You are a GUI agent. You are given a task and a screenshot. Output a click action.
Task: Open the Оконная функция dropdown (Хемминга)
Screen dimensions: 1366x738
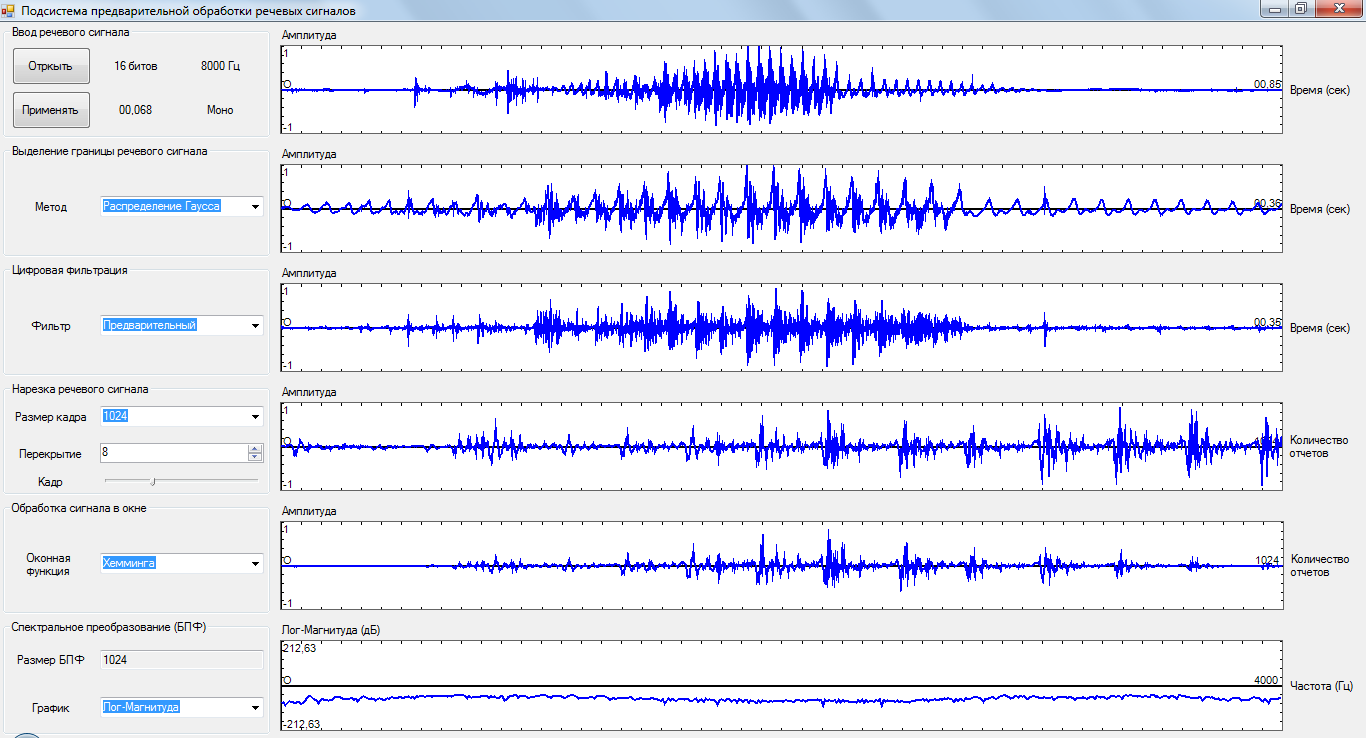coord(182,564)
